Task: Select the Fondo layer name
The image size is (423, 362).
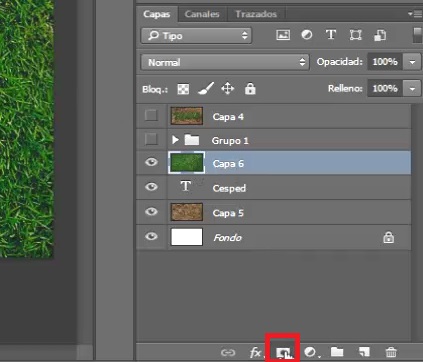Action: 227,238
